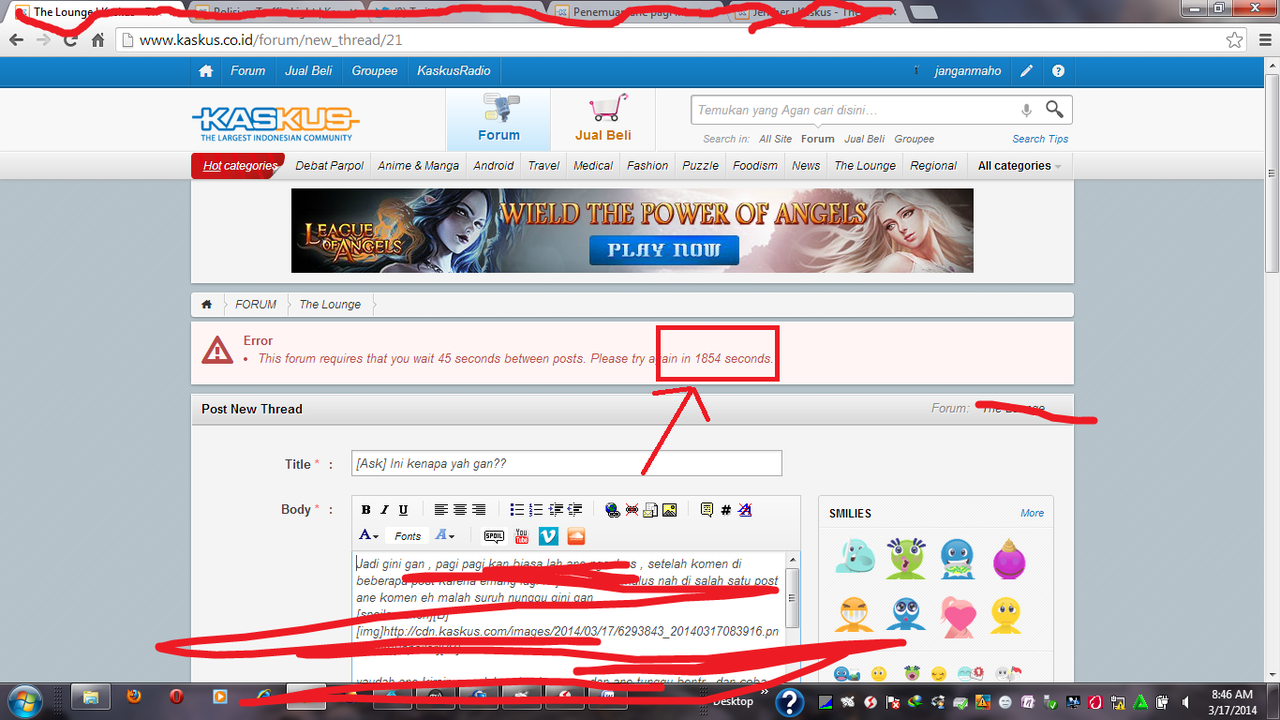Center-align text in editor
This screenshot has height=720, width=1280.
pyautogui.click(x=460, y=510)
